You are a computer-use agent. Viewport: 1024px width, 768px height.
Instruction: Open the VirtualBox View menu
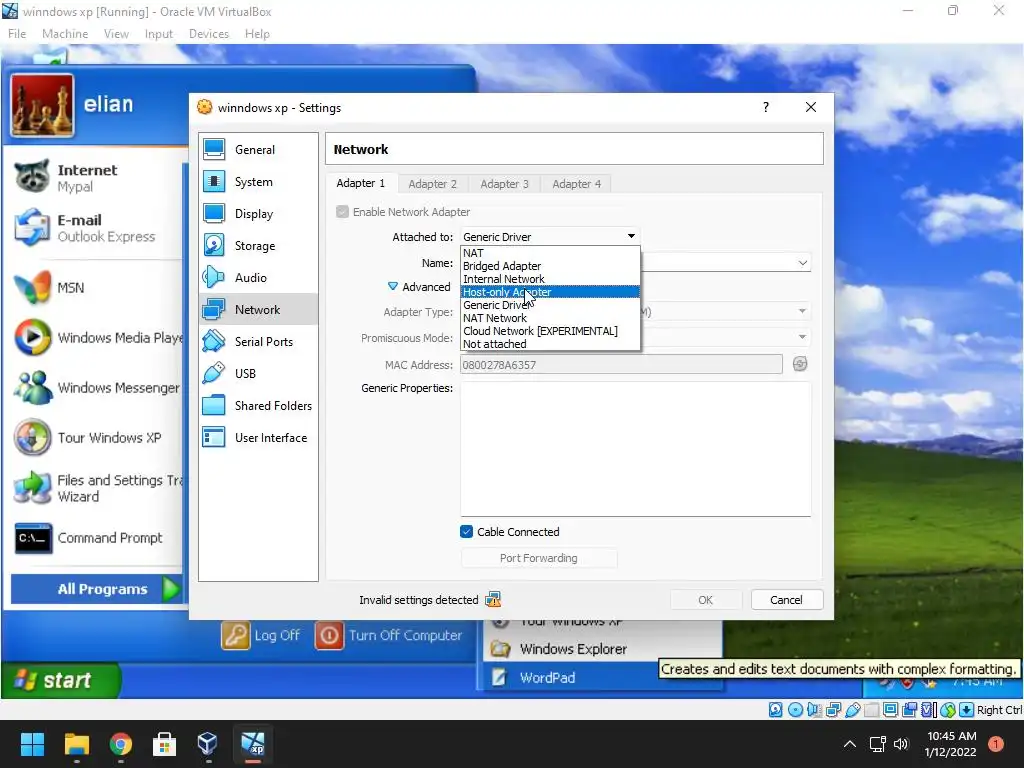click(x=116, y=33)
